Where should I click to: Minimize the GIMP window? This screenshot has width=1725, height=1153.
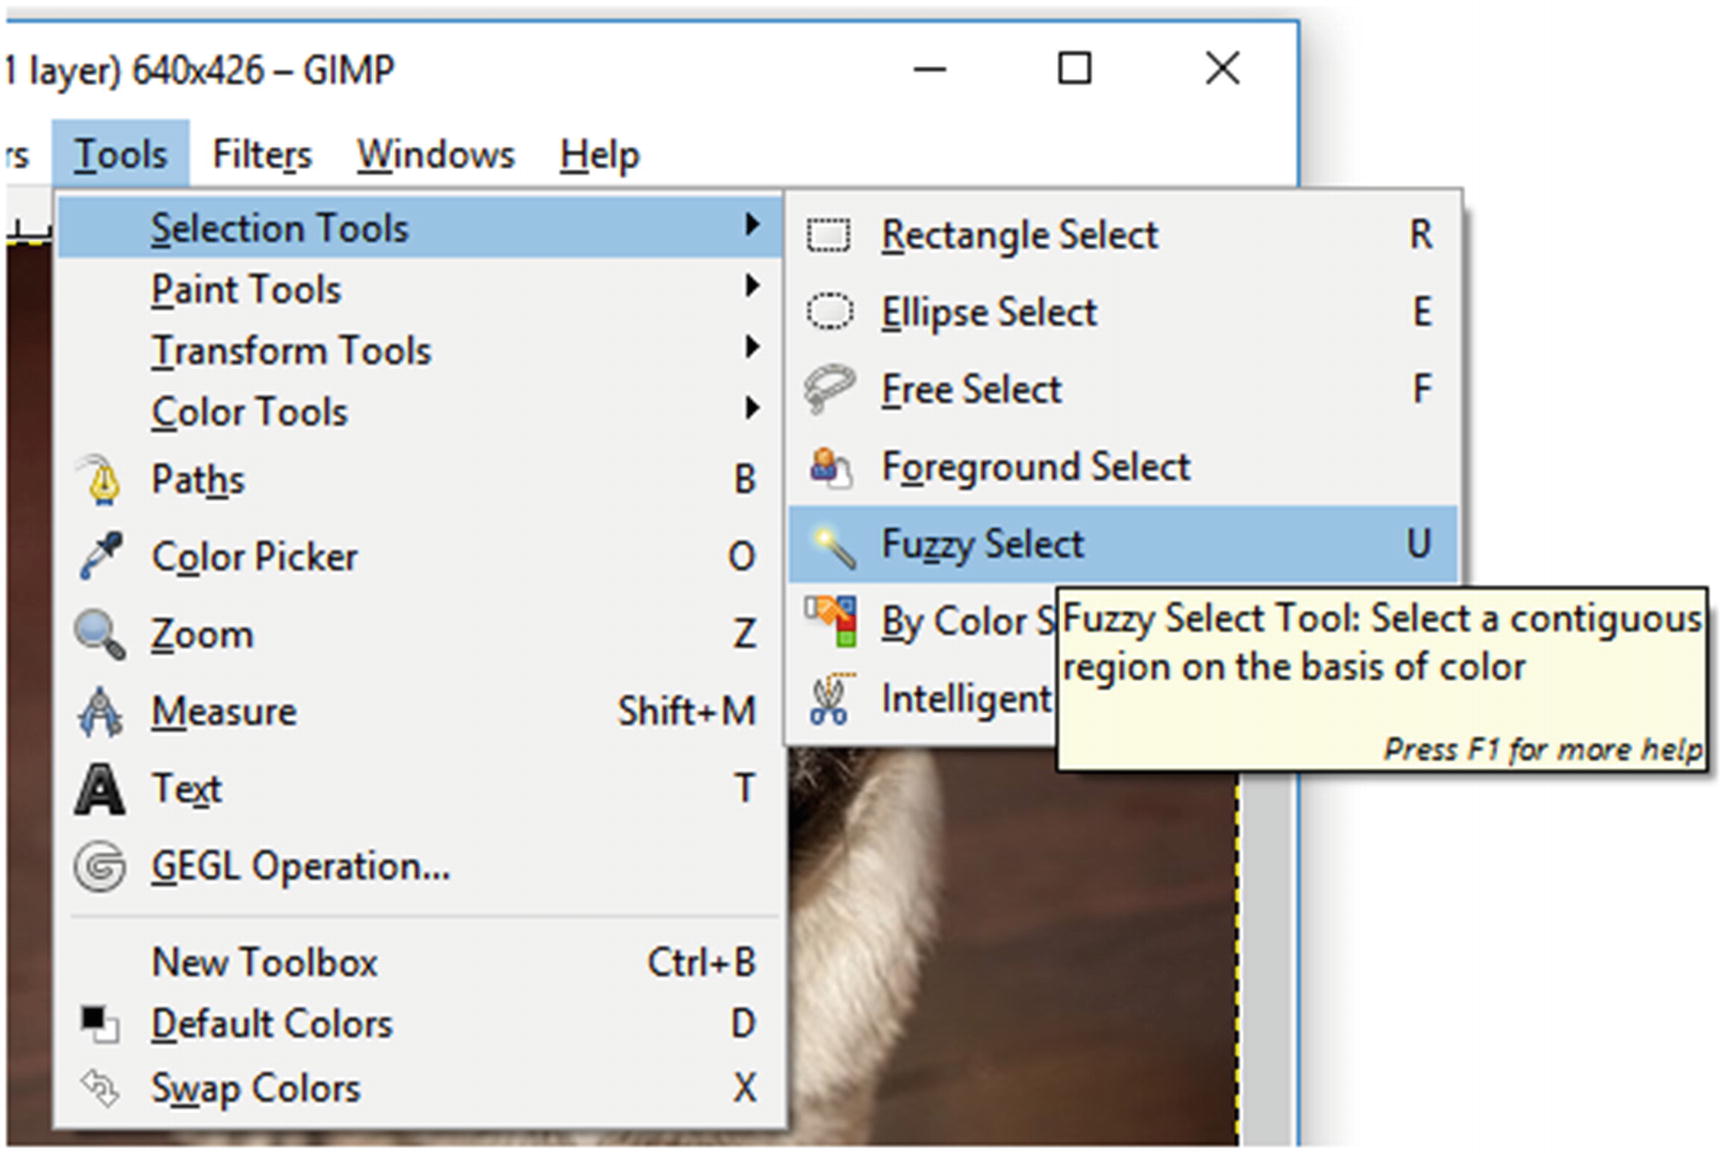(929, 69)
